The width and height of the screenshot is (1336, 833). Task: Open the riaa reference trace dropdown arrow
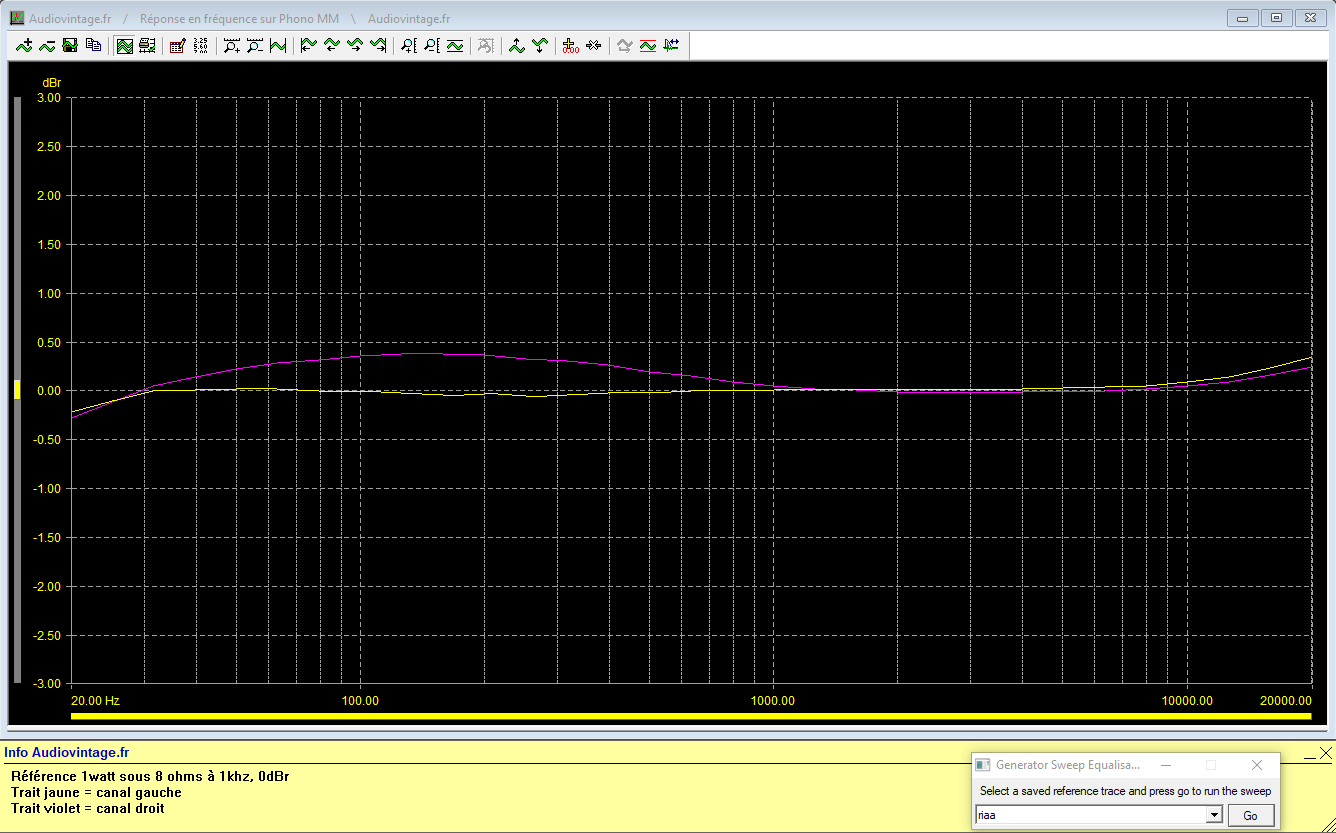pyautogui.click(x=1215, y=815)
